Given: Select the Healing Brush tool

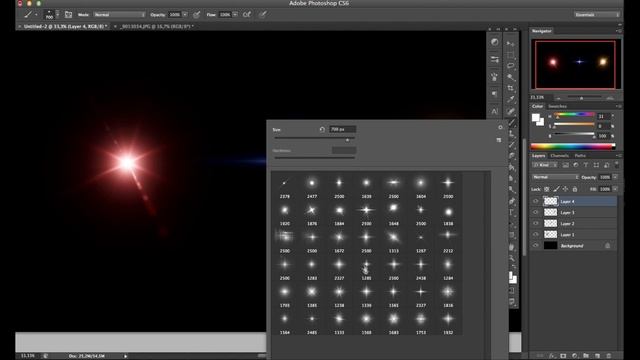Looking at the screenshot, I should pos(511,111).
